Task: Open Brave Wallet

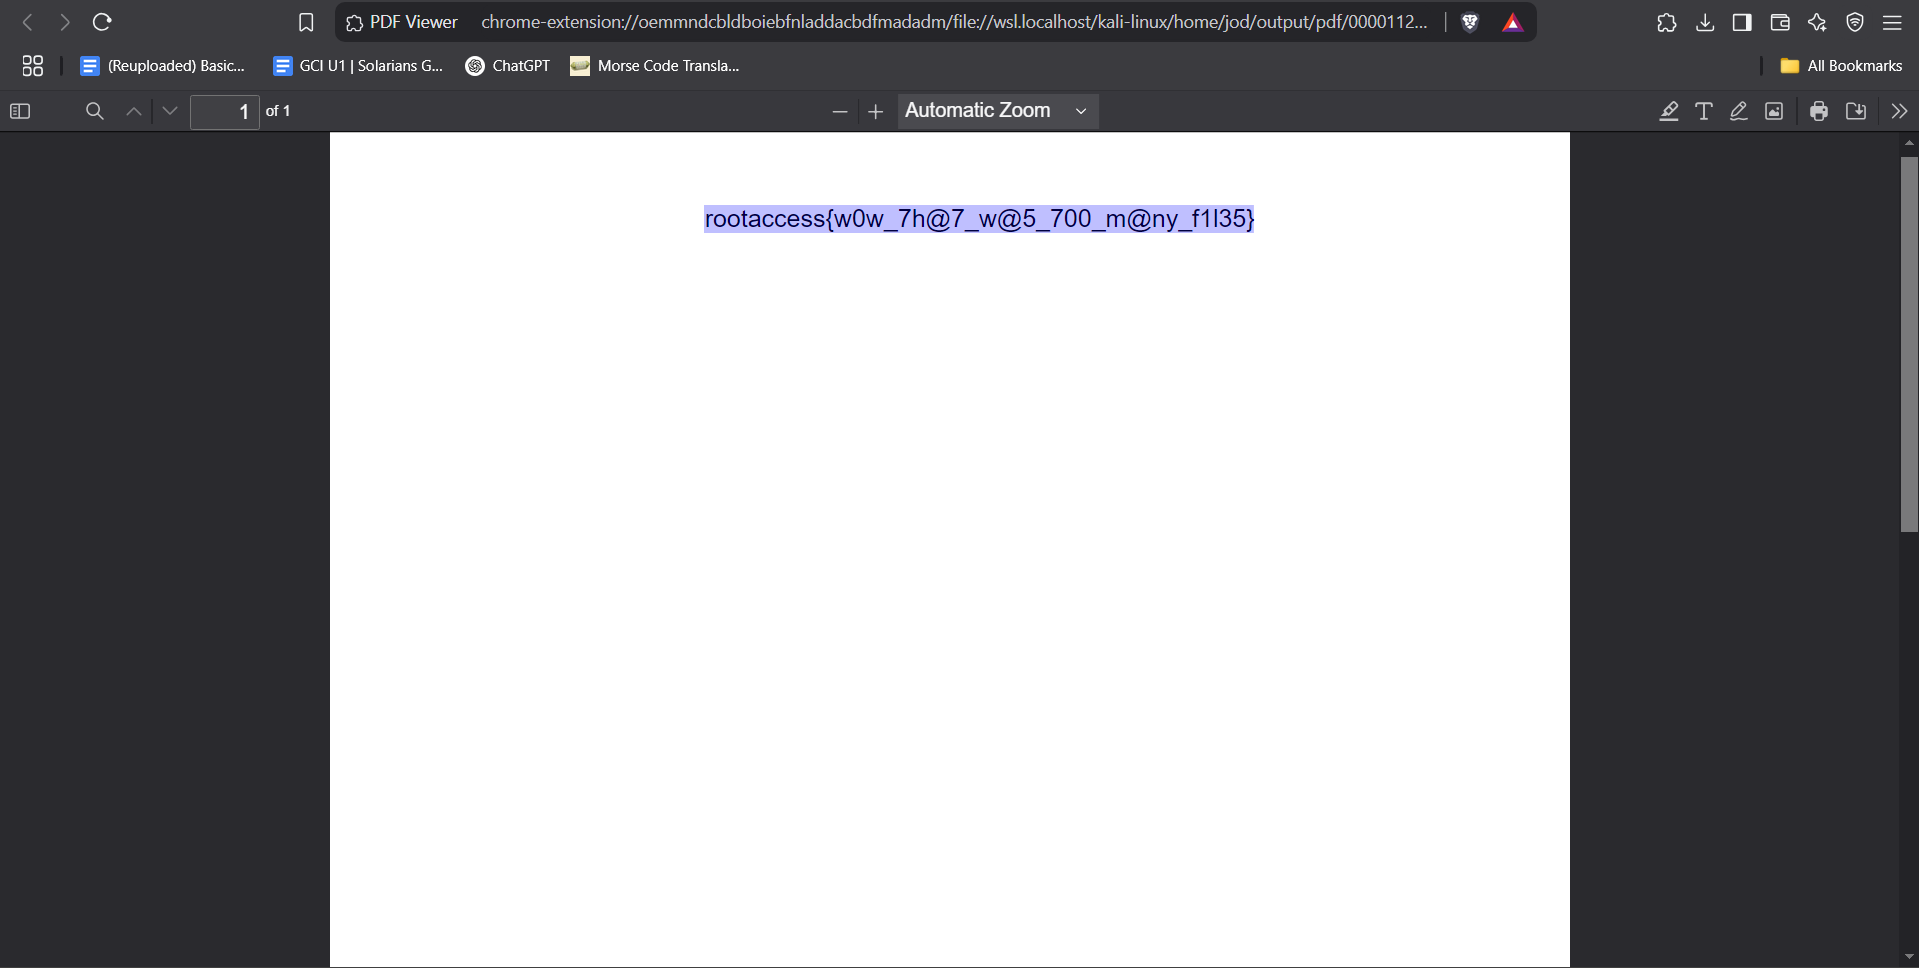Action: tap(1780, 22)
